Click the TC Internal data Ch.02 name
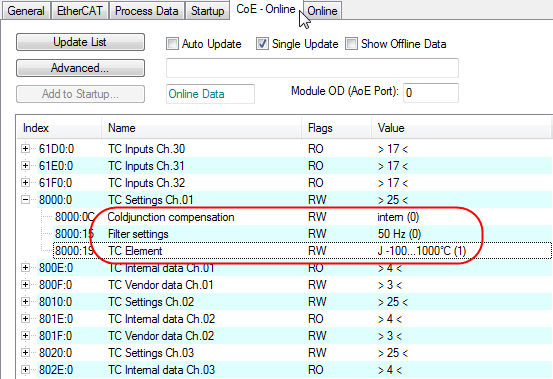Screen dimensions: 553x379 161,319
